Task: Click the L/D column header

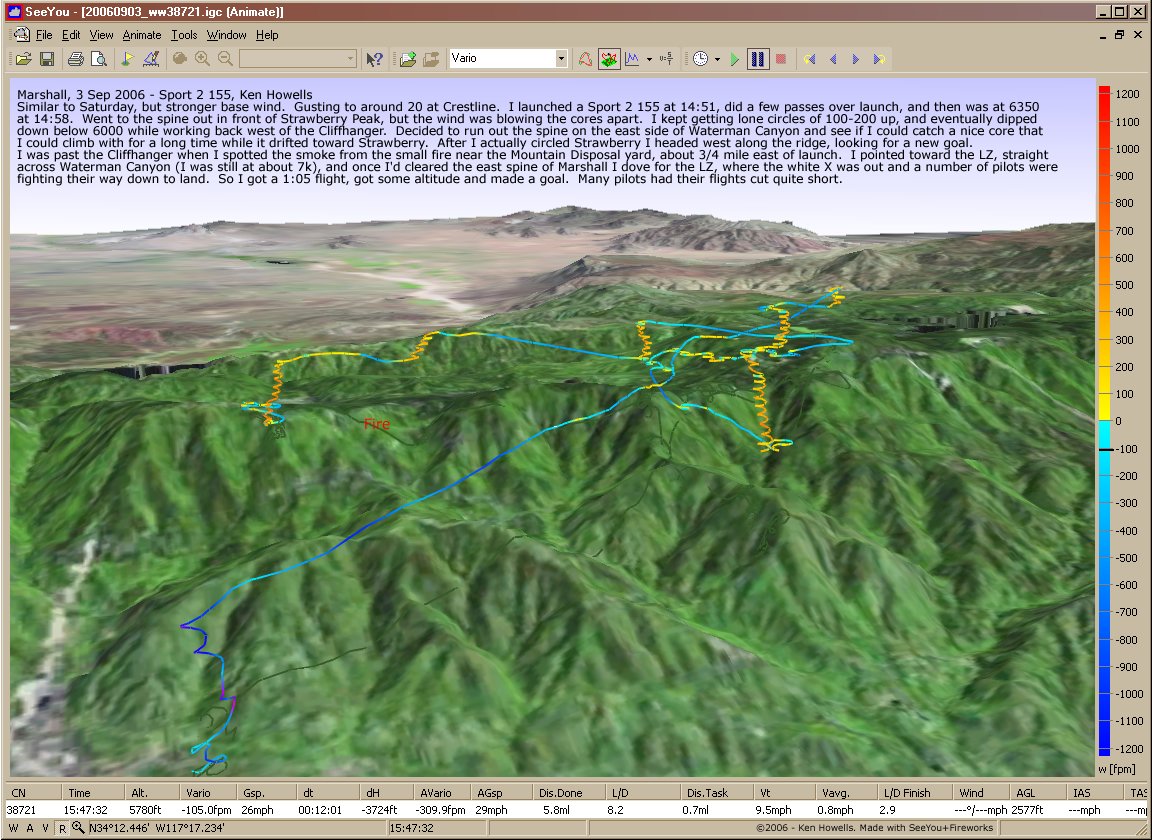Action: coord(617,792)
